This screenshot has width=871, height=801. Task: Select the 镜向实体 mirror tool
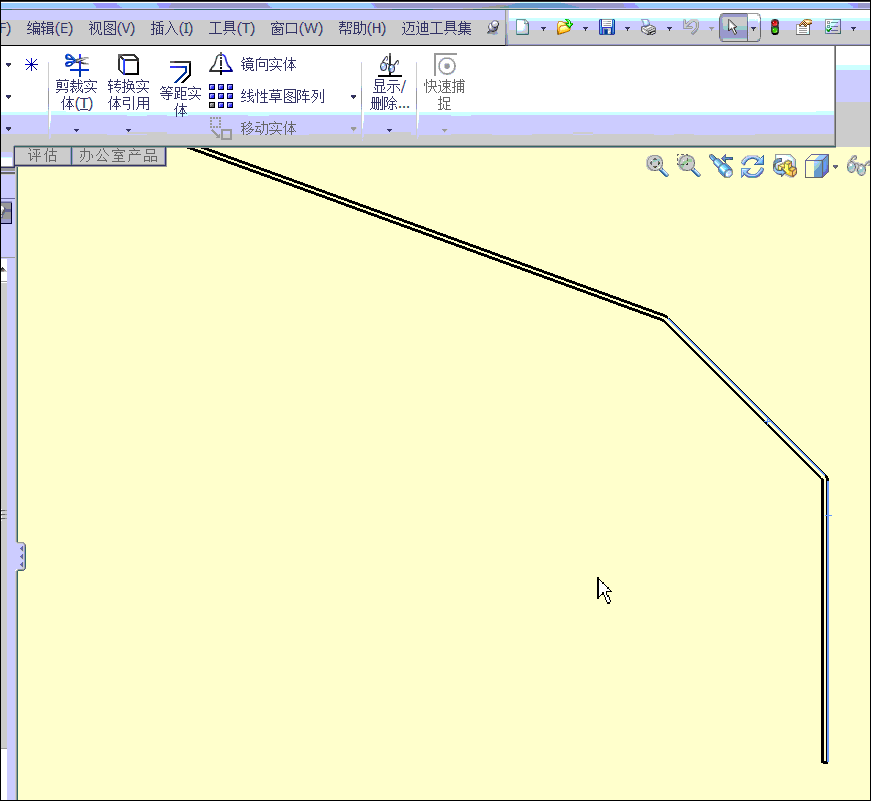pyautogui.click(x=253, y=64)
